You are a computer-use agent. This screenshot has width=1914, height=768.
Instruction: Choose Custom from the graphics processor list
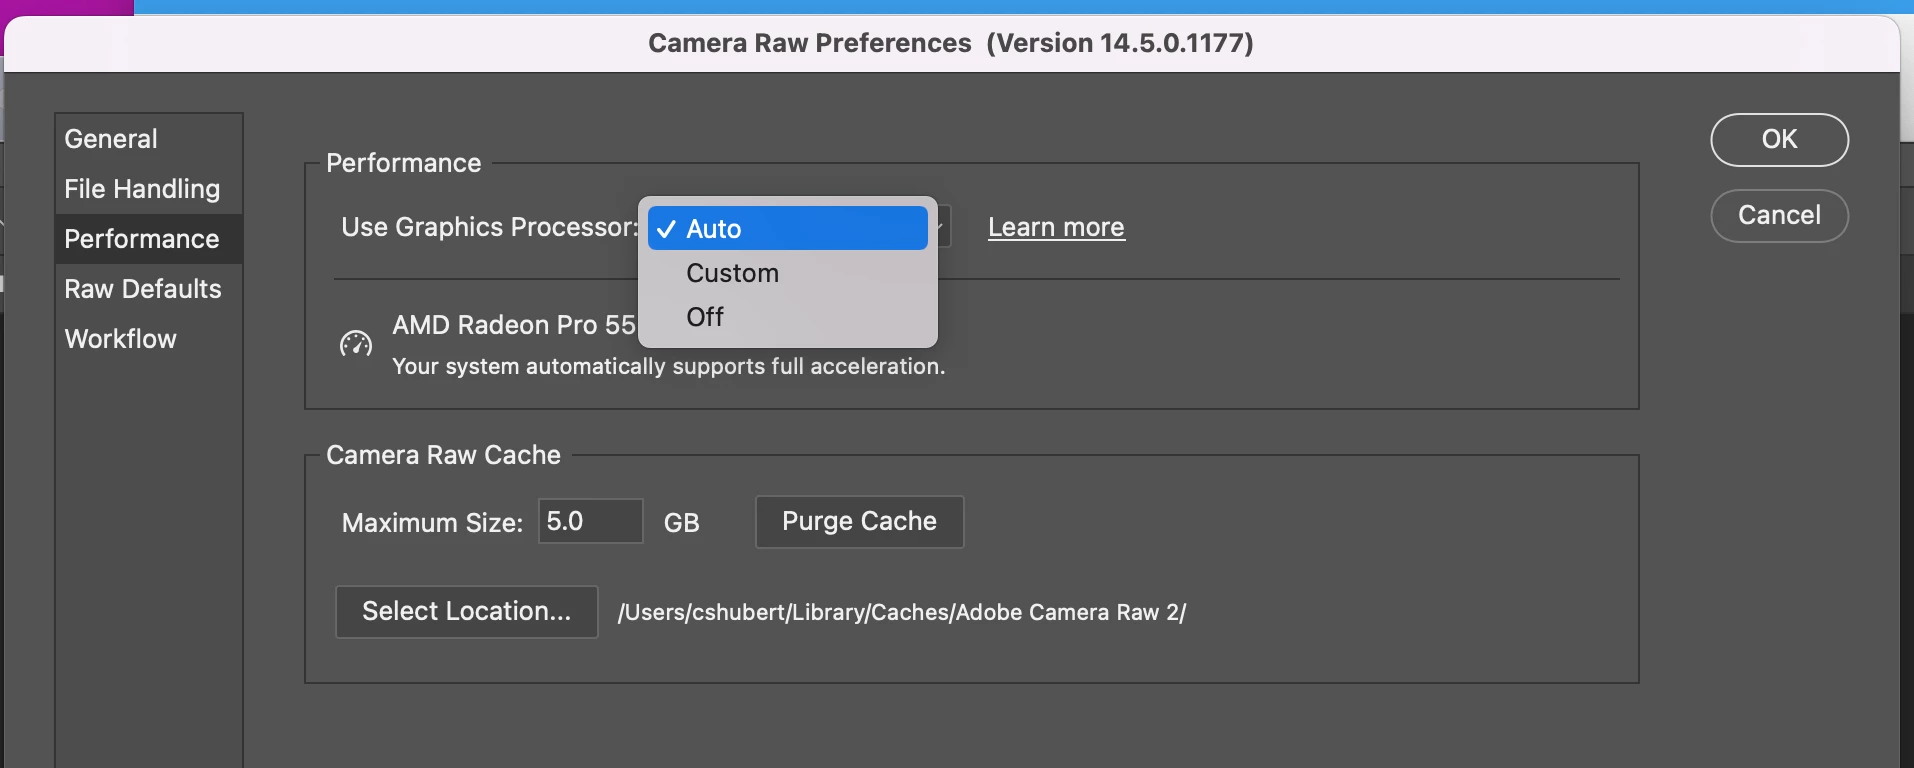pos(732,273)
